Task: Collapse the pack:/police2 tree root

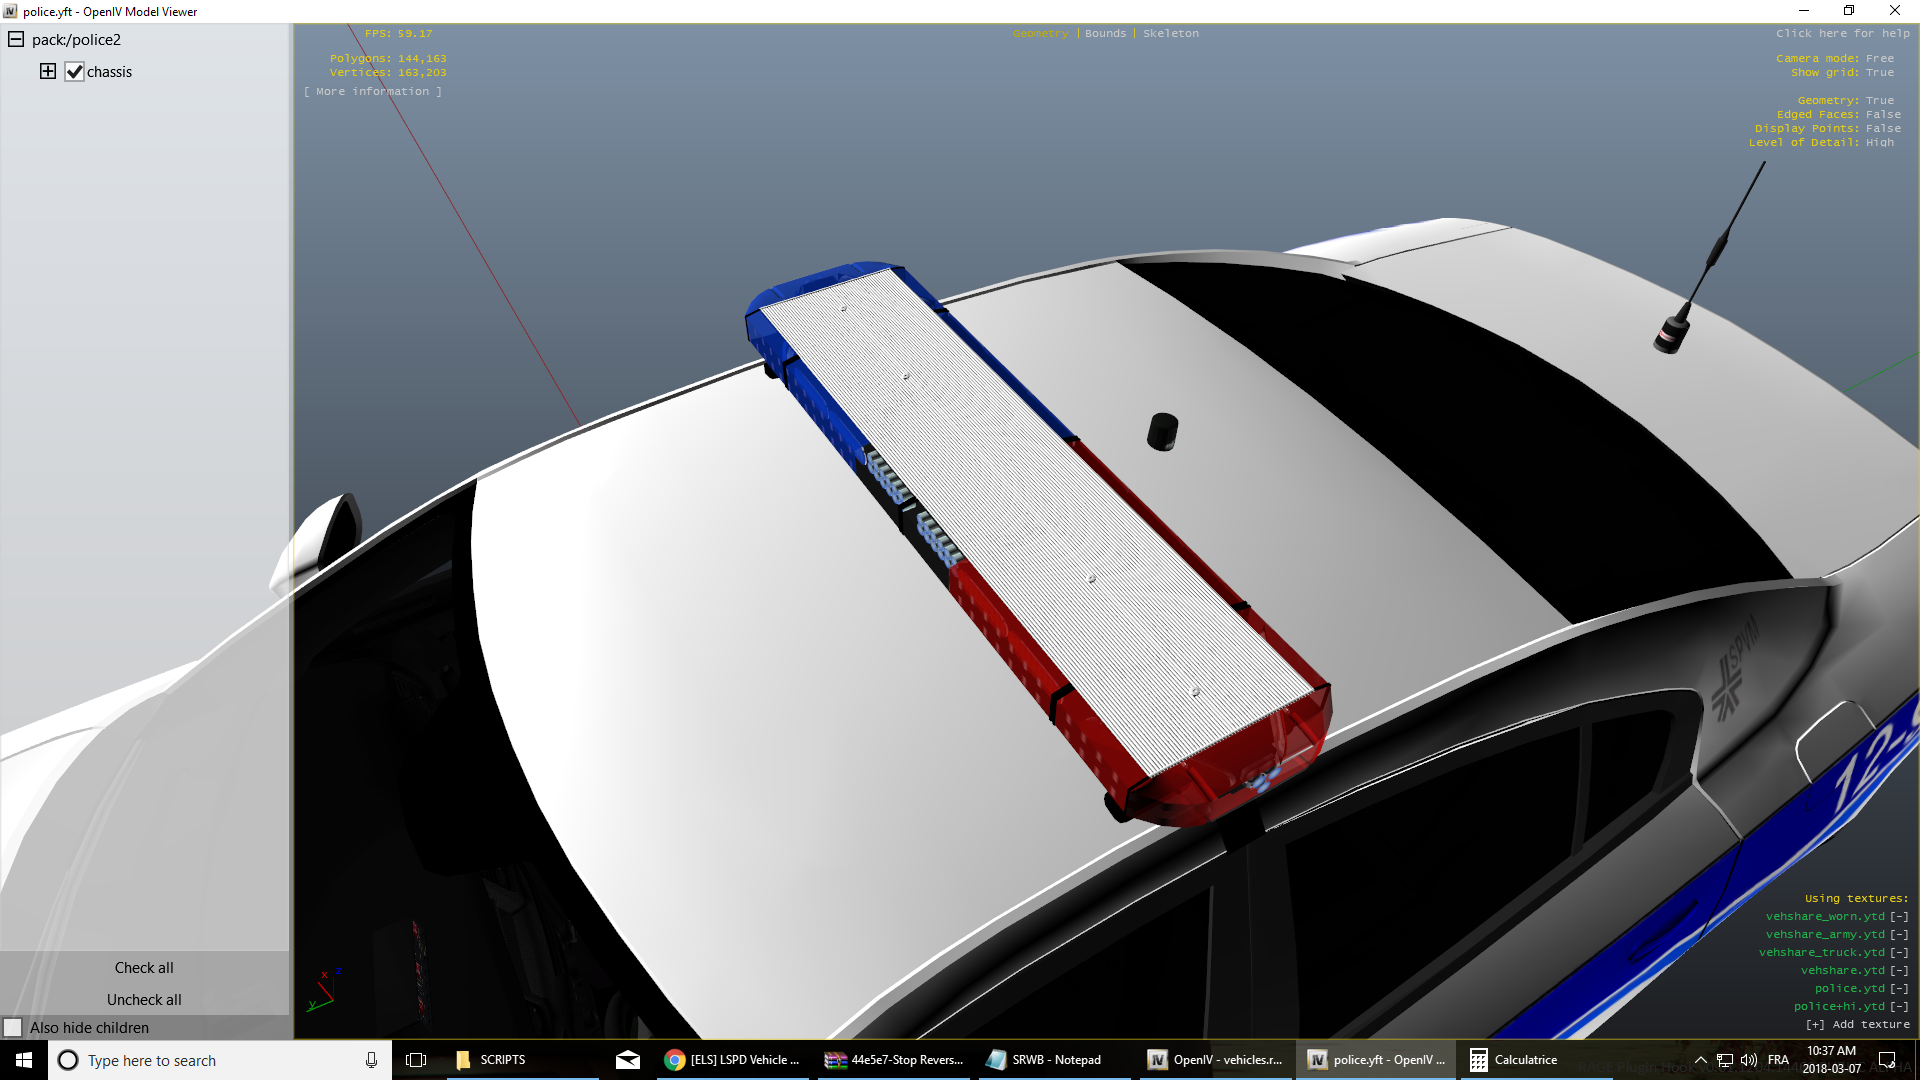Action: (x=16, y=40)
